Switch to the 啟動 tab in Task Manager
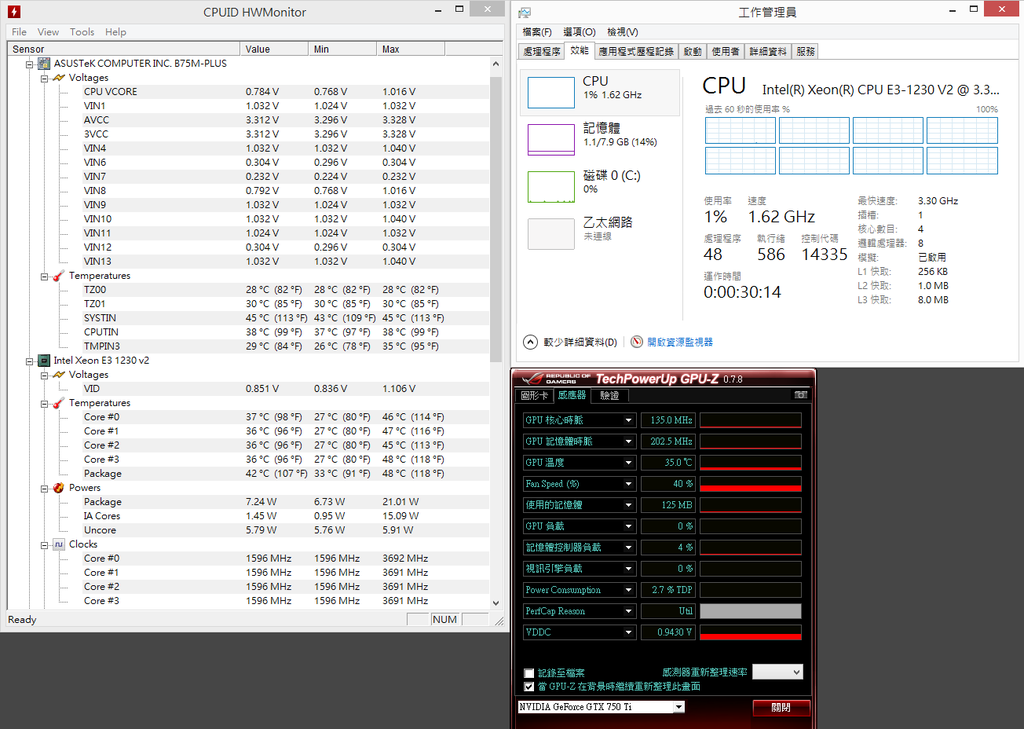Screen dimensions: 1024x729 (693, 52)
